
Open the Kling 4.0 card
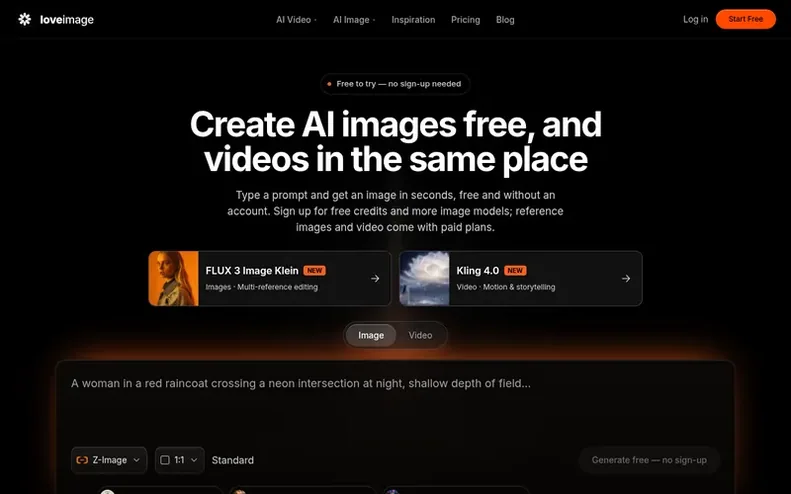(x=521, y=279)
